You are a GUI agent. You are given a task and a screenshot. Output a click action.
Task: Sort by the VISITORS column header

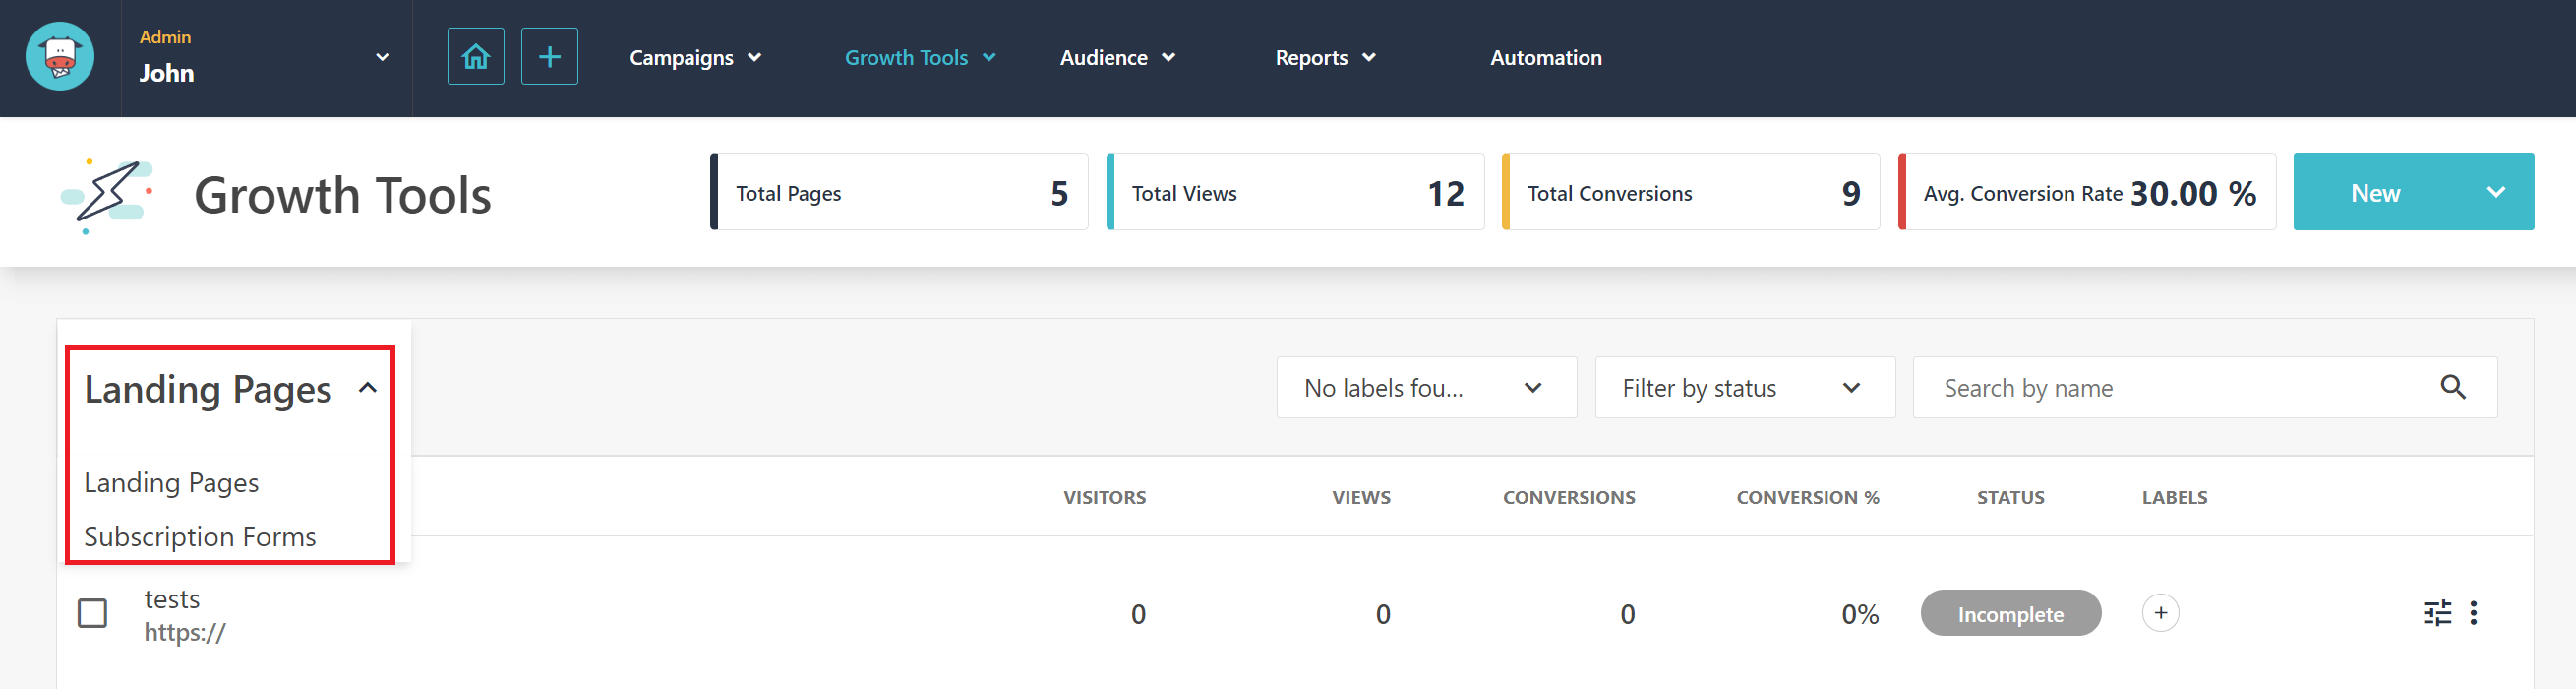1104,498
